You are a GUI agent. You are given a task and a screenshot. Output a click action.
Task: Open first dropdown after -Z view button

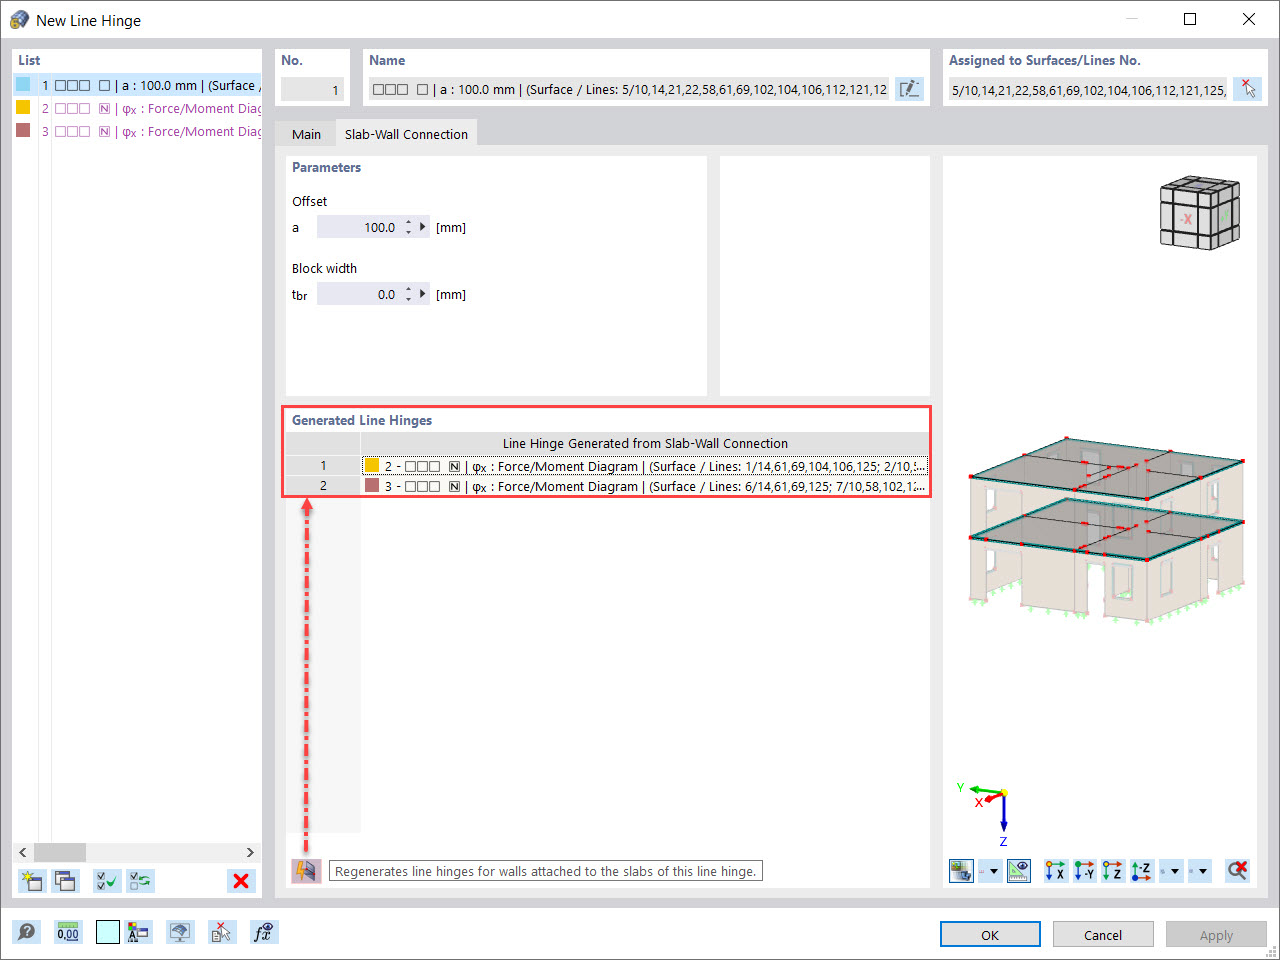click(x=1172, y=871)
